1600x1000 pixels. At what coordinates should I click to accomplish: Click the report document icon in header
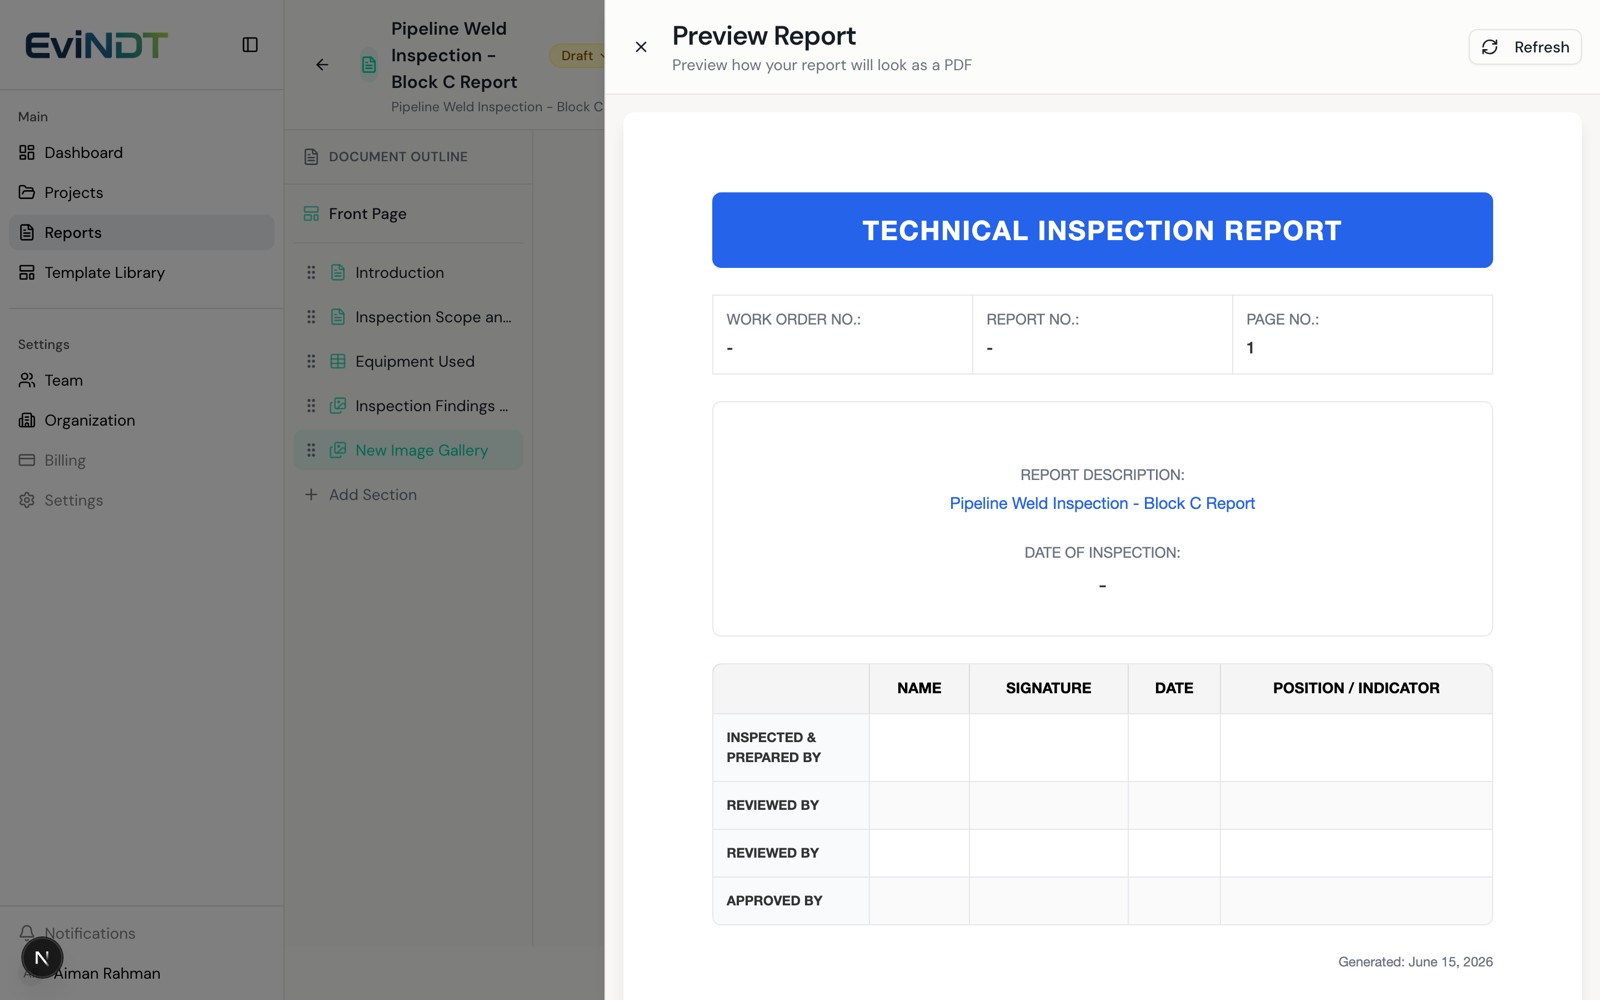click(x=369, y=65)
